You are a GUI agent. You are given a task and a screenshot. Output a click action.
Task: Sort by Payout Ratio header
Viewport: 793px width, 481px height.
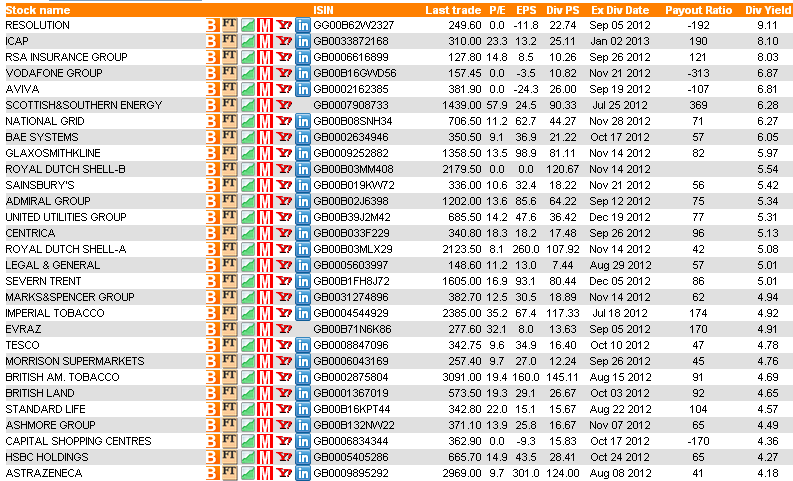[698, 10]
